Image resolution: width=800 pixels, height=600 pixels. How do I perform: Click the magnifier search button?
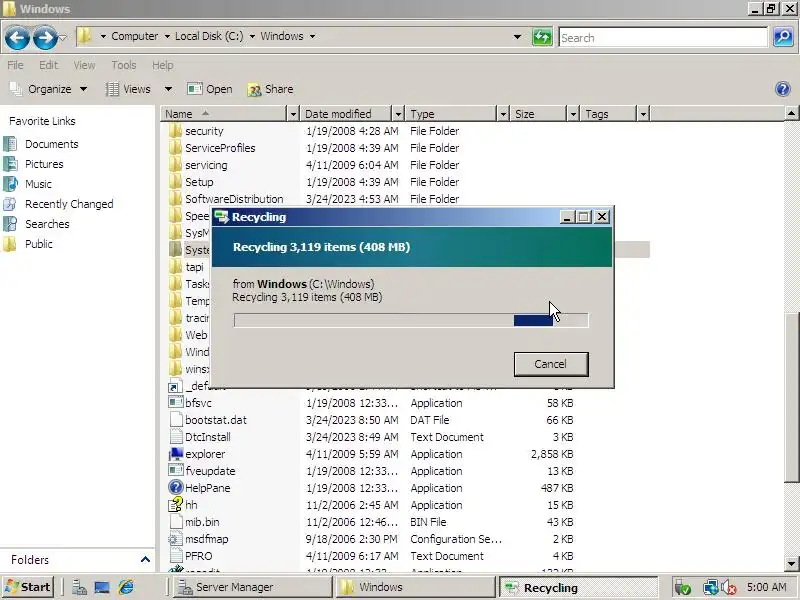783,37
